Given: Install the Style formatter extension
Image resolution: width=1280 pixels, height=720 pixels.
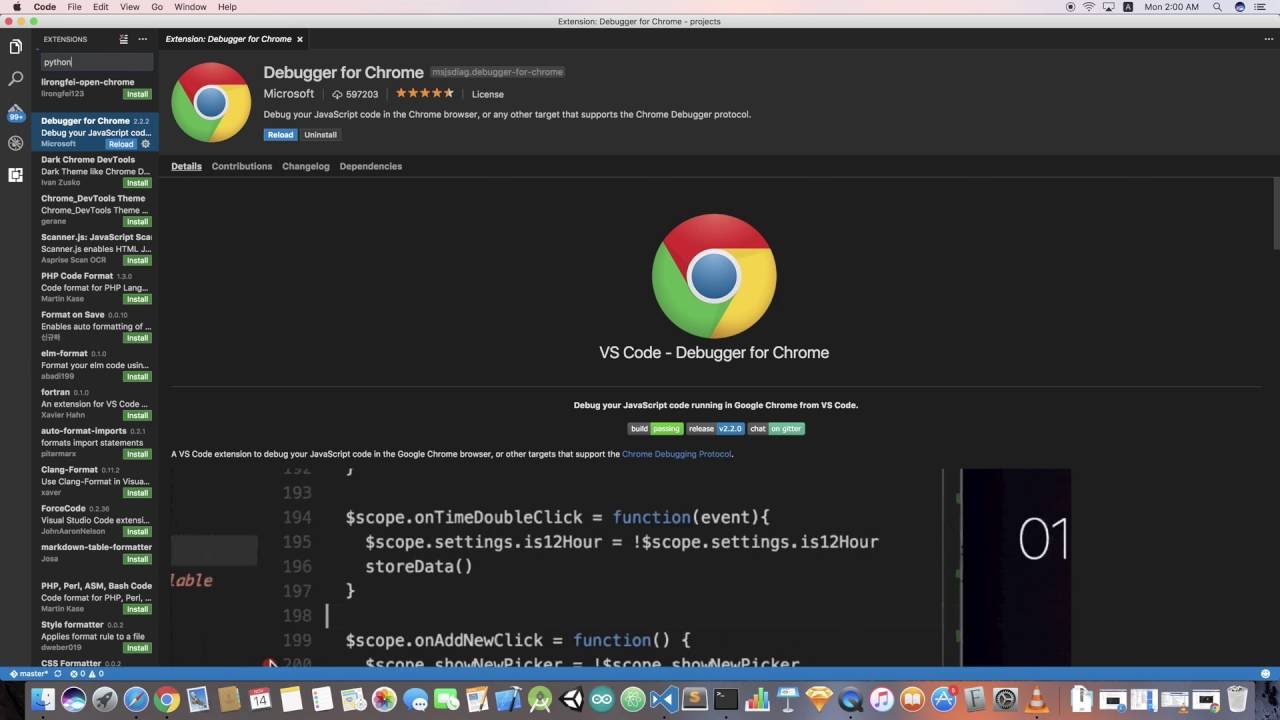Looking at the screenshot, I should point(137,648).
